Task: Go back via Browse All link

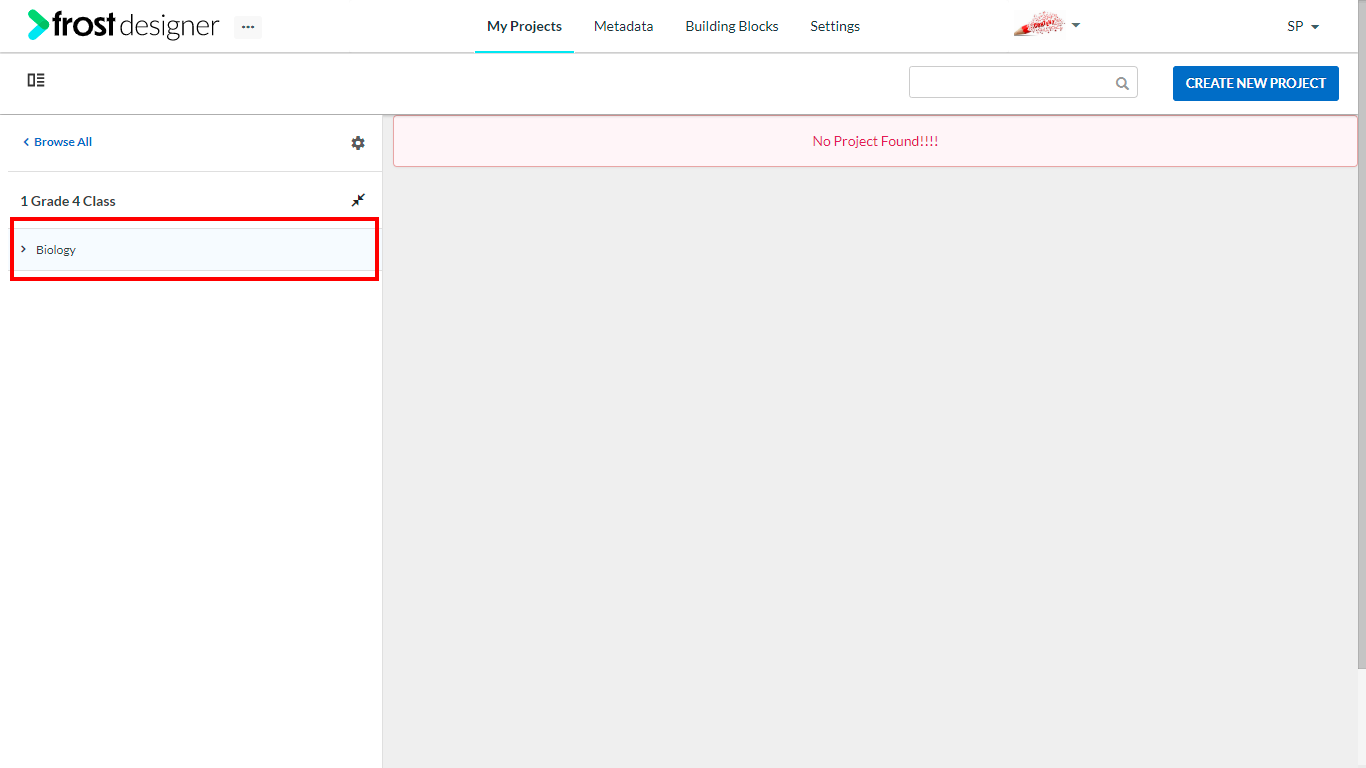Action: [57, 142]
